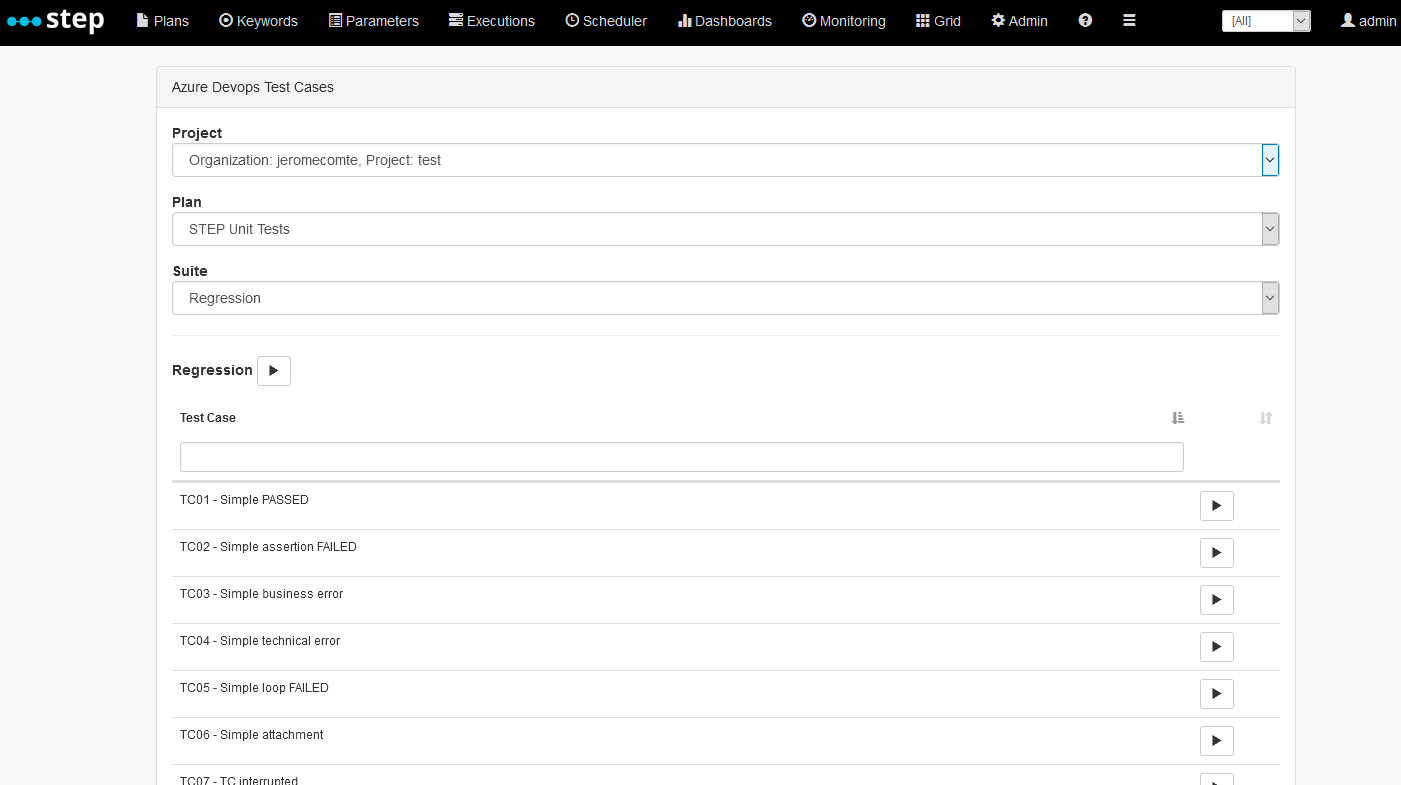1401x785 pixels.
Task: Select the TC06 - Simple attachment text
Action: pos(252,735)
